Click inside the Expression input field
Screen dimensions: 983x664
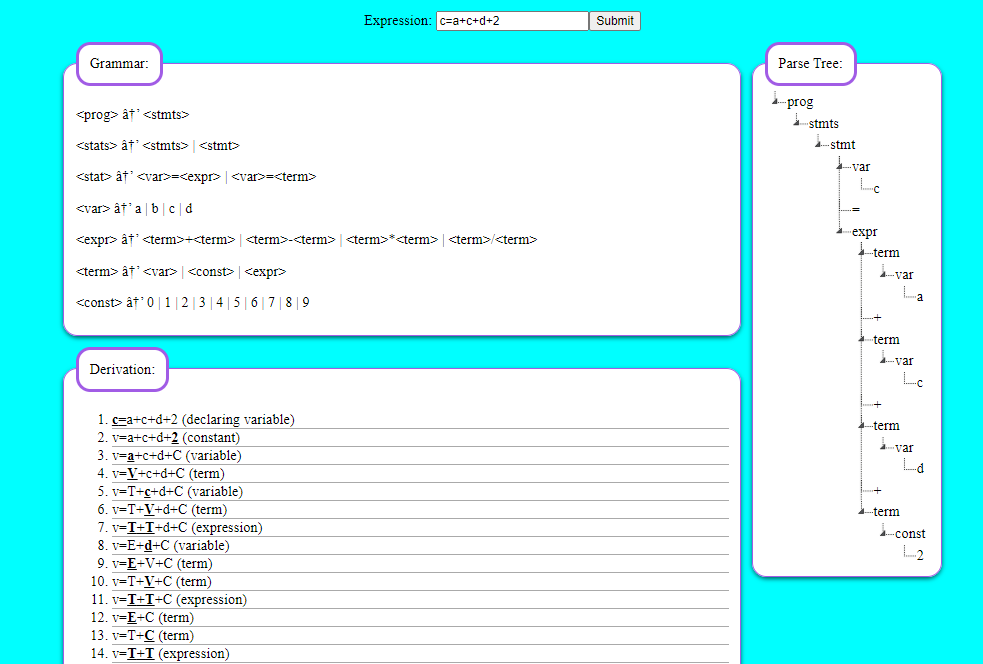tap(511, 20)
